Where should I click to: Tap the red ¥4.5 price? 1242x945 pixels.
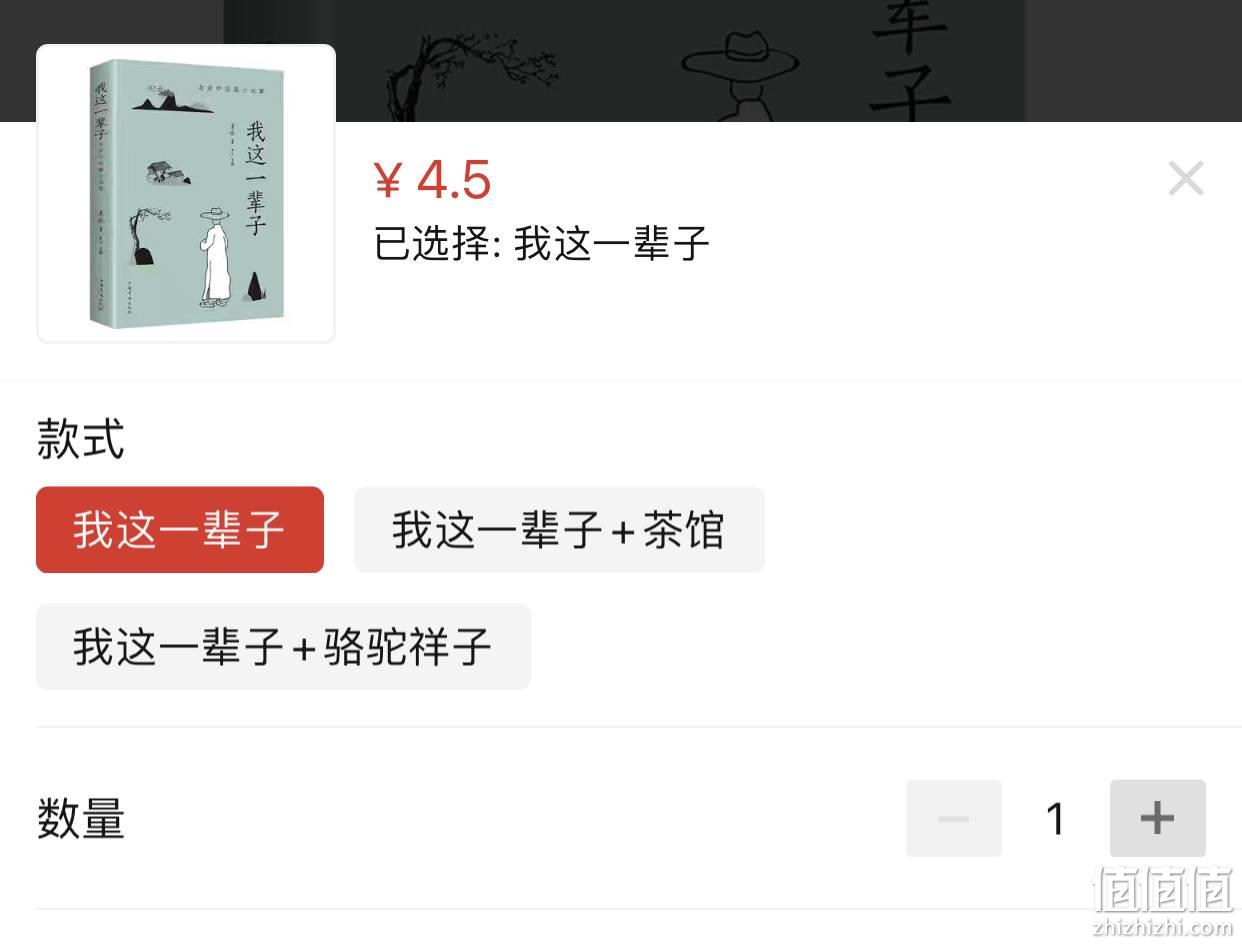432,180
